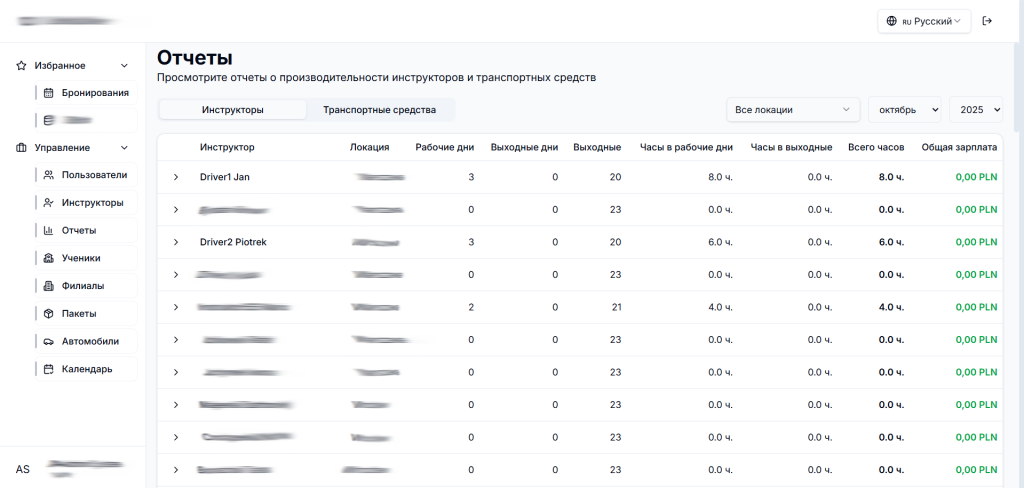Viewport: 1024px width, 488px height.
Task: Click the car icon beside Автомобили
Action: (x=48, y=341)
